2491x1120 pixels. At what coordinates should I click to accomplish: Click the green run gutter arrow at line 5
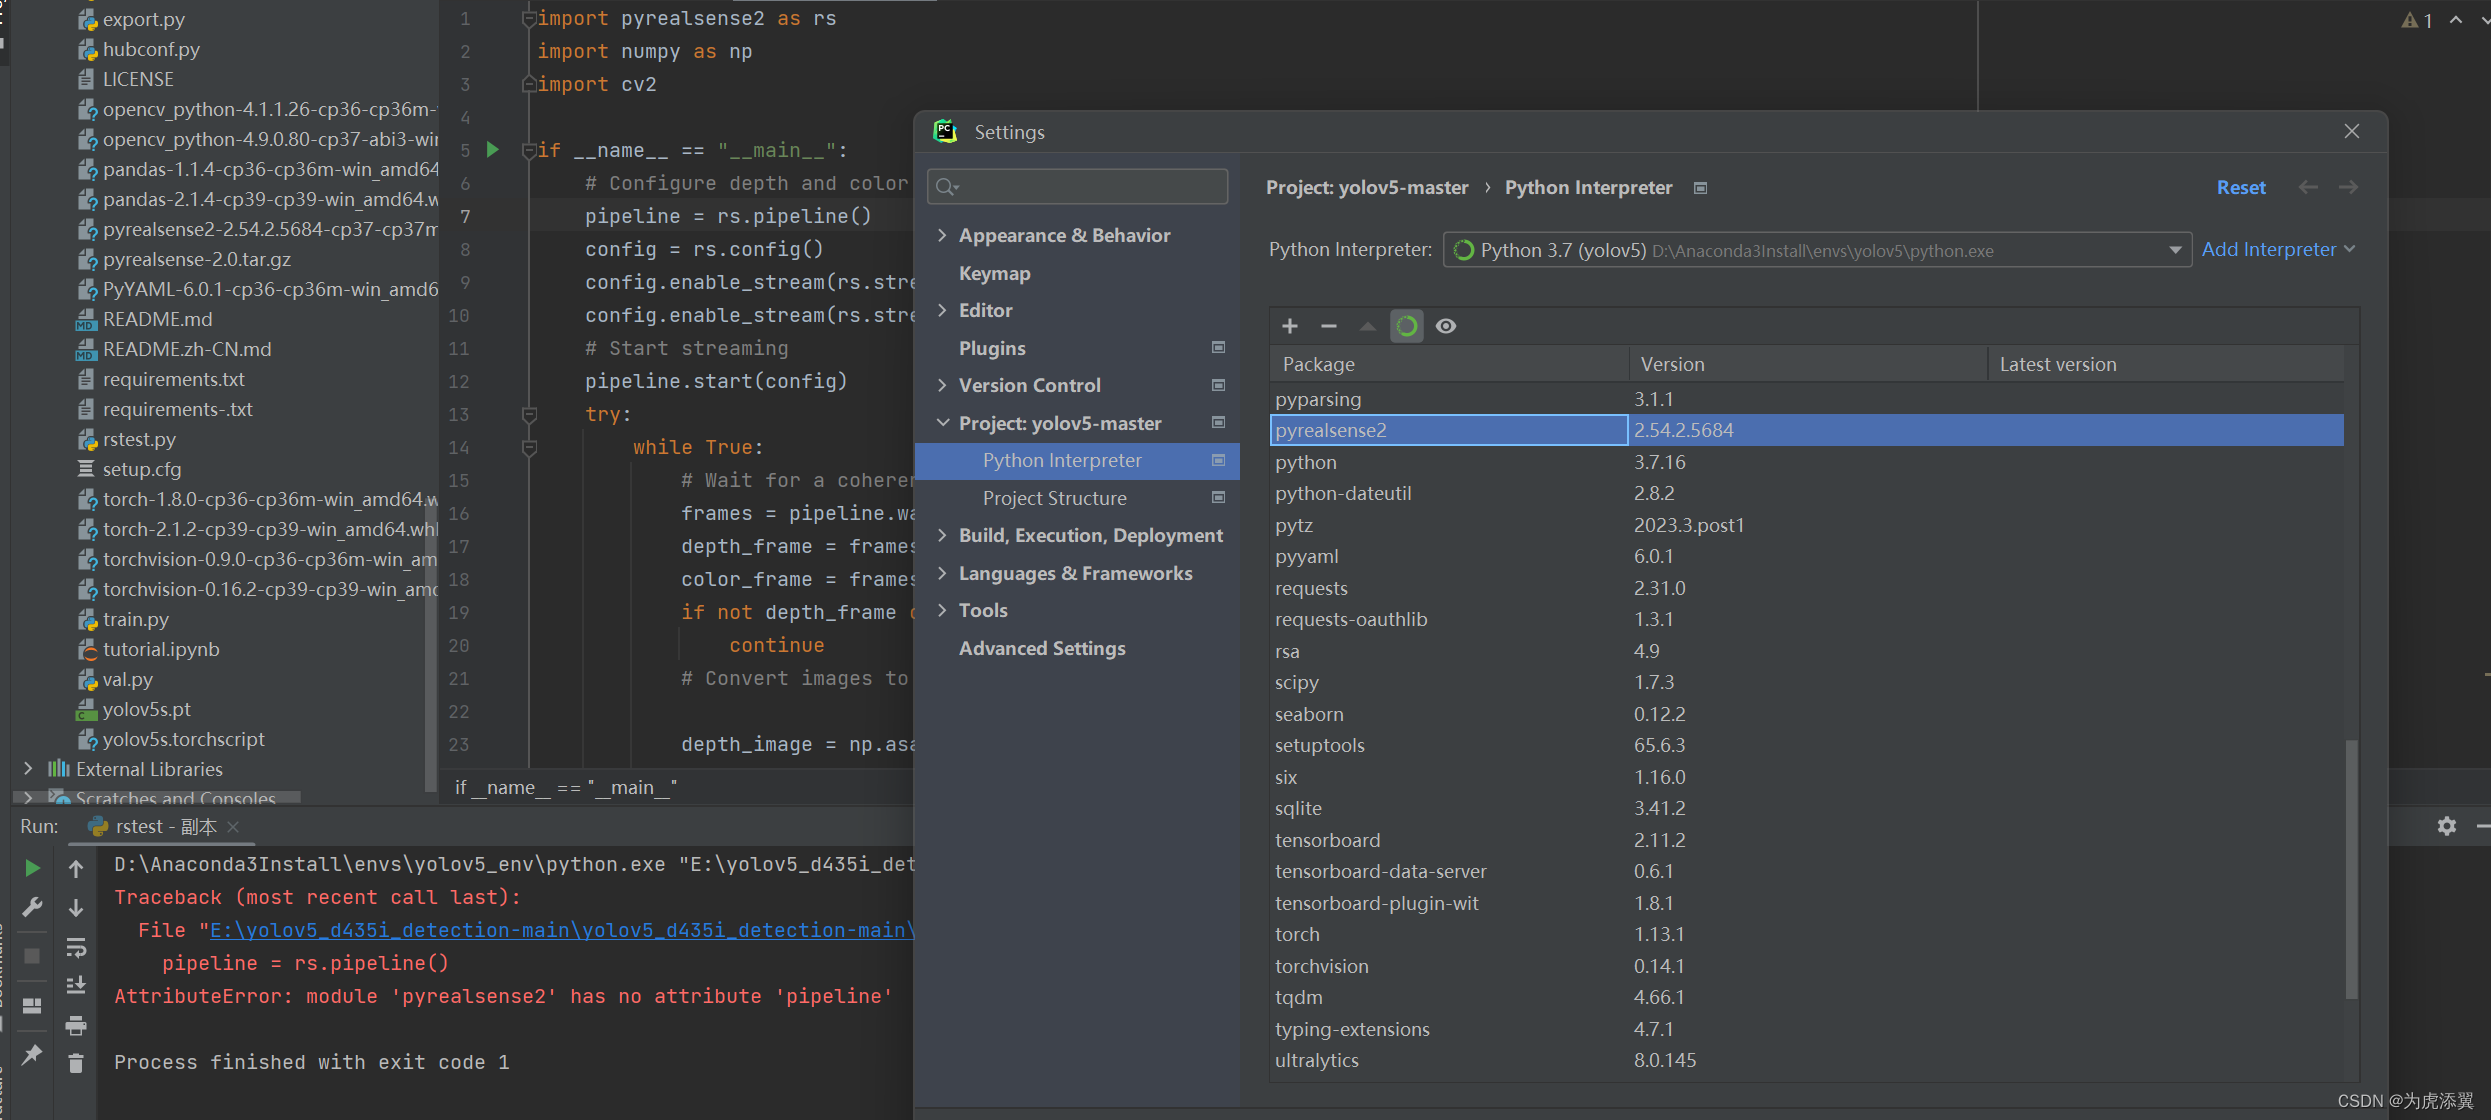(492, 150)
